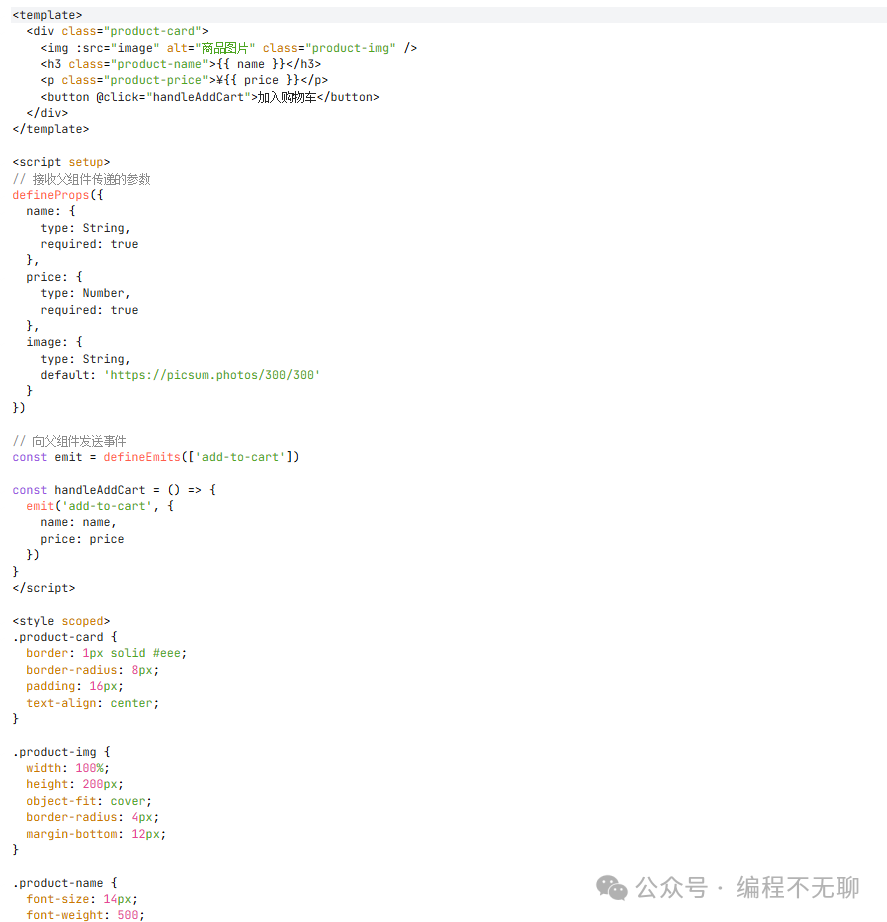The height and width of the screenshot is (922, 887).
Task: Select the "price: {" prop line
Action: (54, 277)
